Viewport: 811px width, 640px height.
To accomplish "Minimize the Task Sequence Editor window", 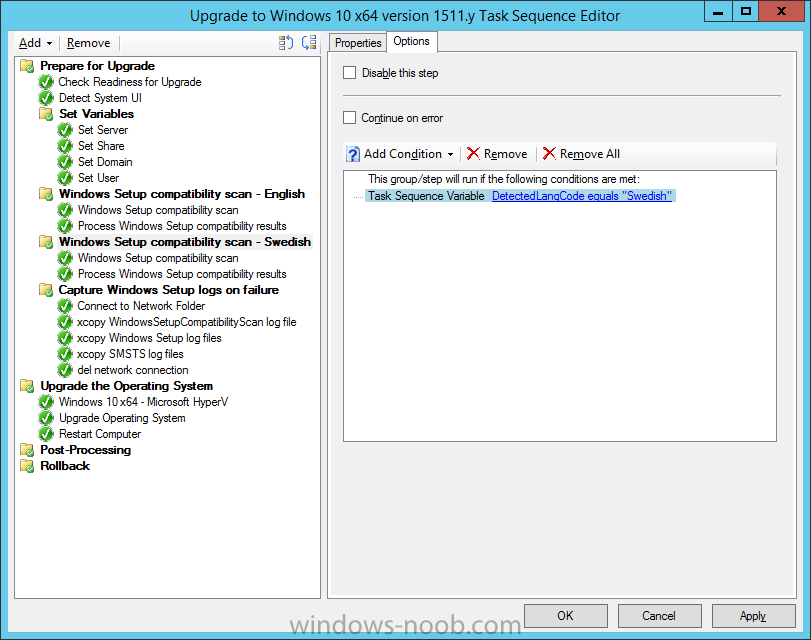I will (718, 11).
